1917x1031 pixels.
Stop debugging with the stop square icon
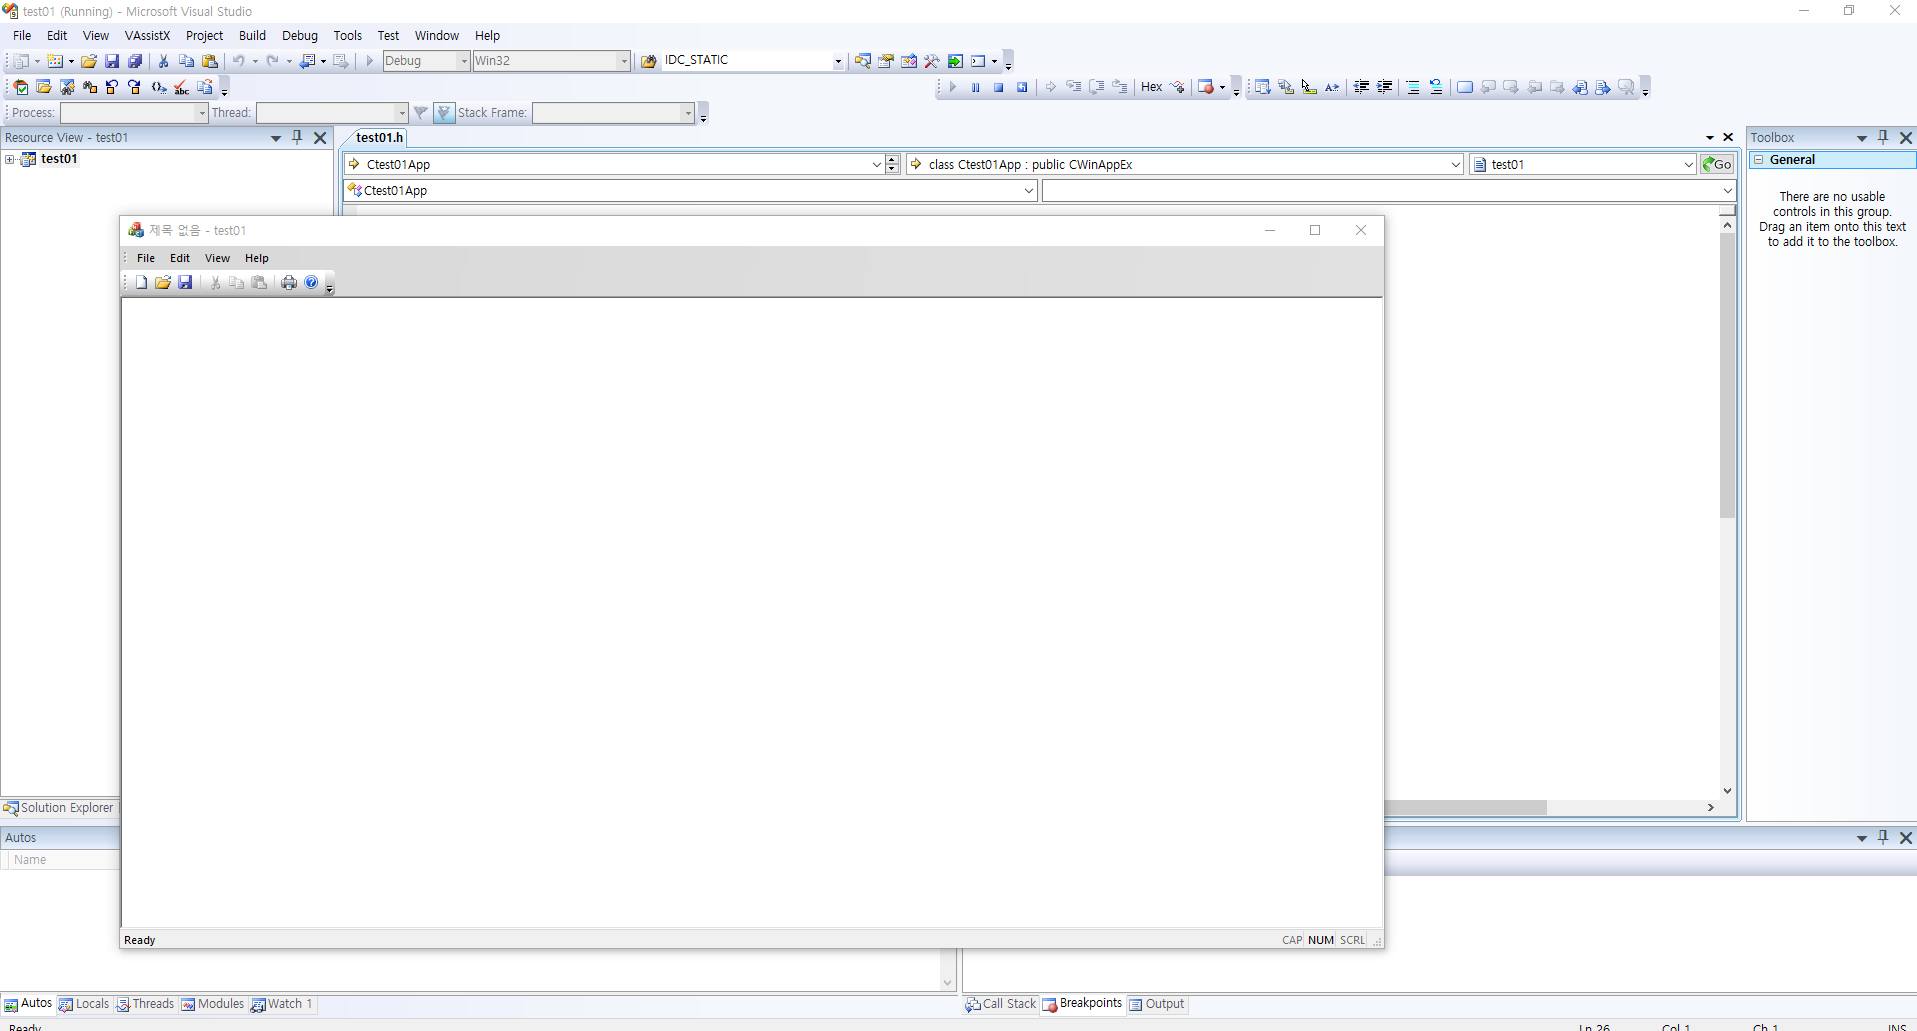998,87
